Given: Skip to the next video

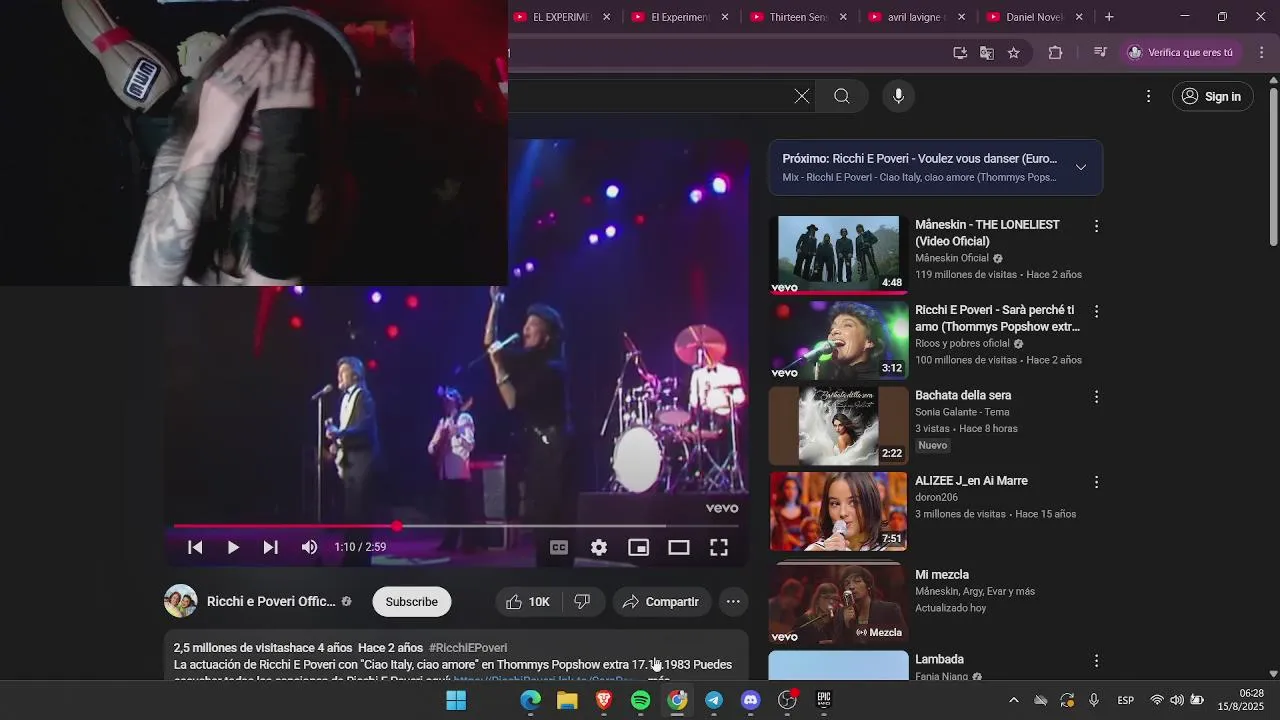Looking at the screenshot, I should tap(270, 547).
